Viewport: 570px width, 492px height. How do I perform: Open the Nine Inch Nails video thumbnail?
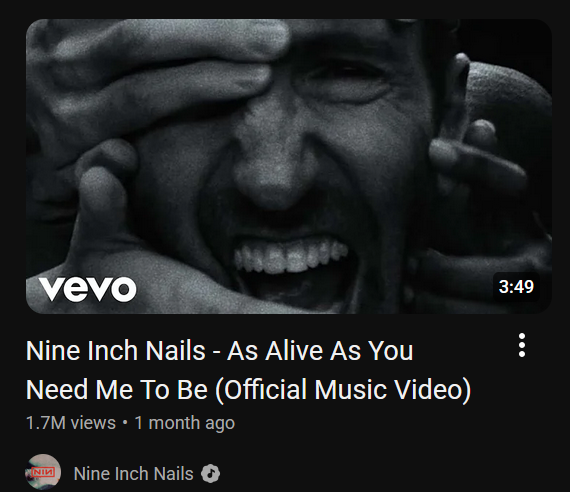pyautogui.click(x=289, y=166)
